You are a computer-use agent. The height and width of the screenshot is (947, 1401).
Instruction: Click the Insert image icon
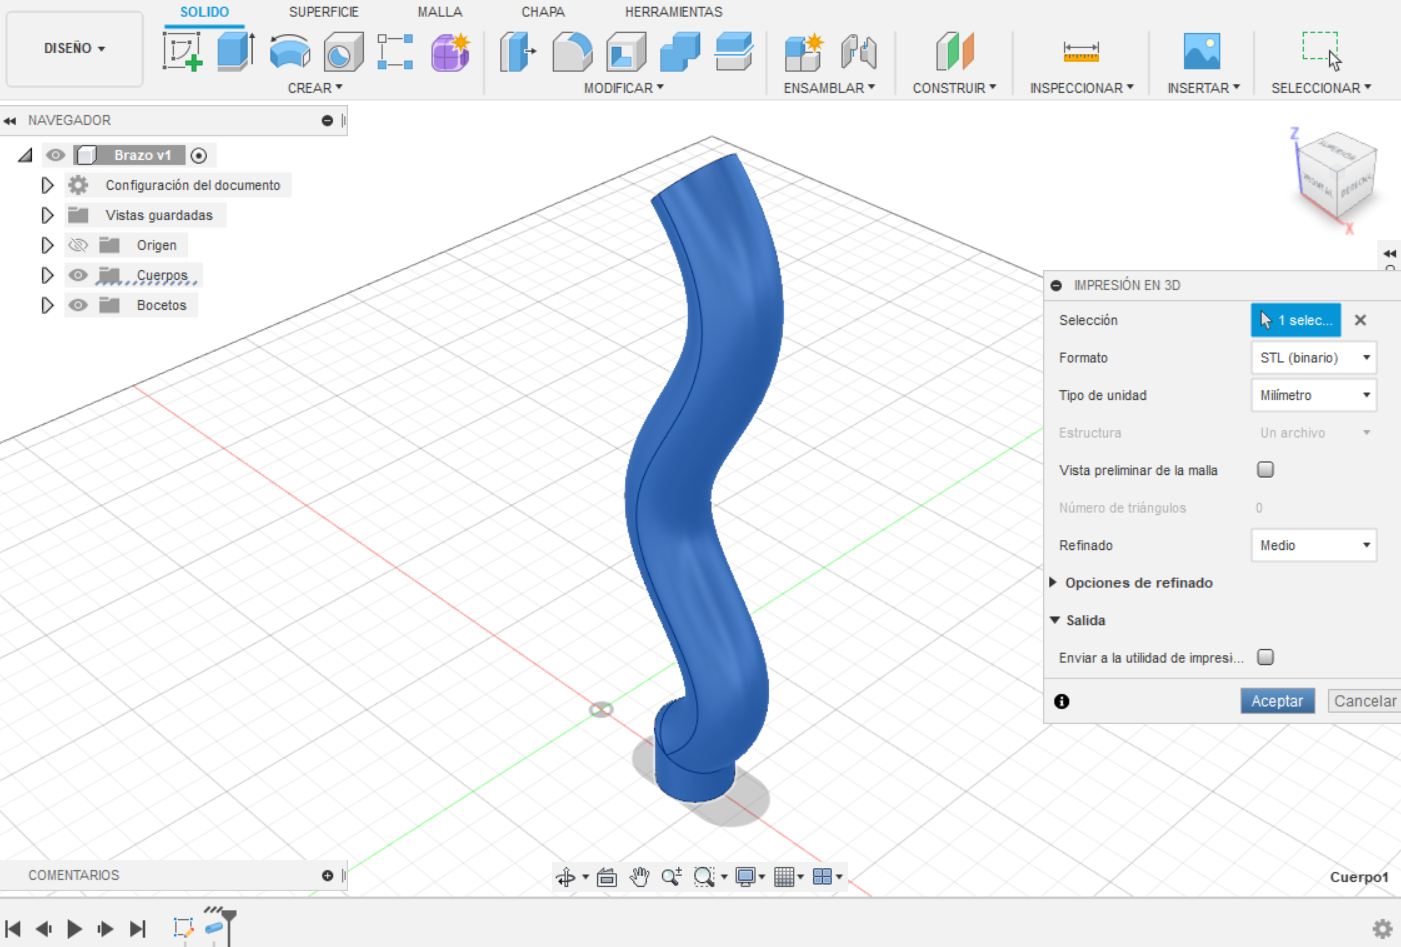[x=1202, y=51]
